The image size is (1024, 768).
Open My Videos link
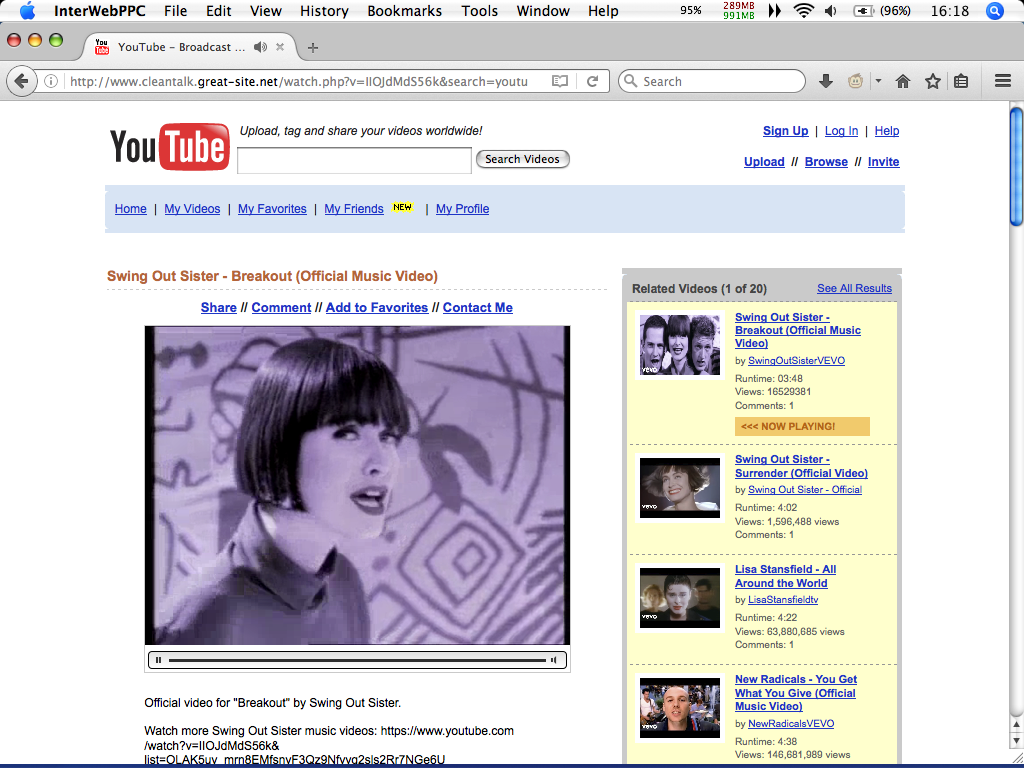click(x=192, y=208)
